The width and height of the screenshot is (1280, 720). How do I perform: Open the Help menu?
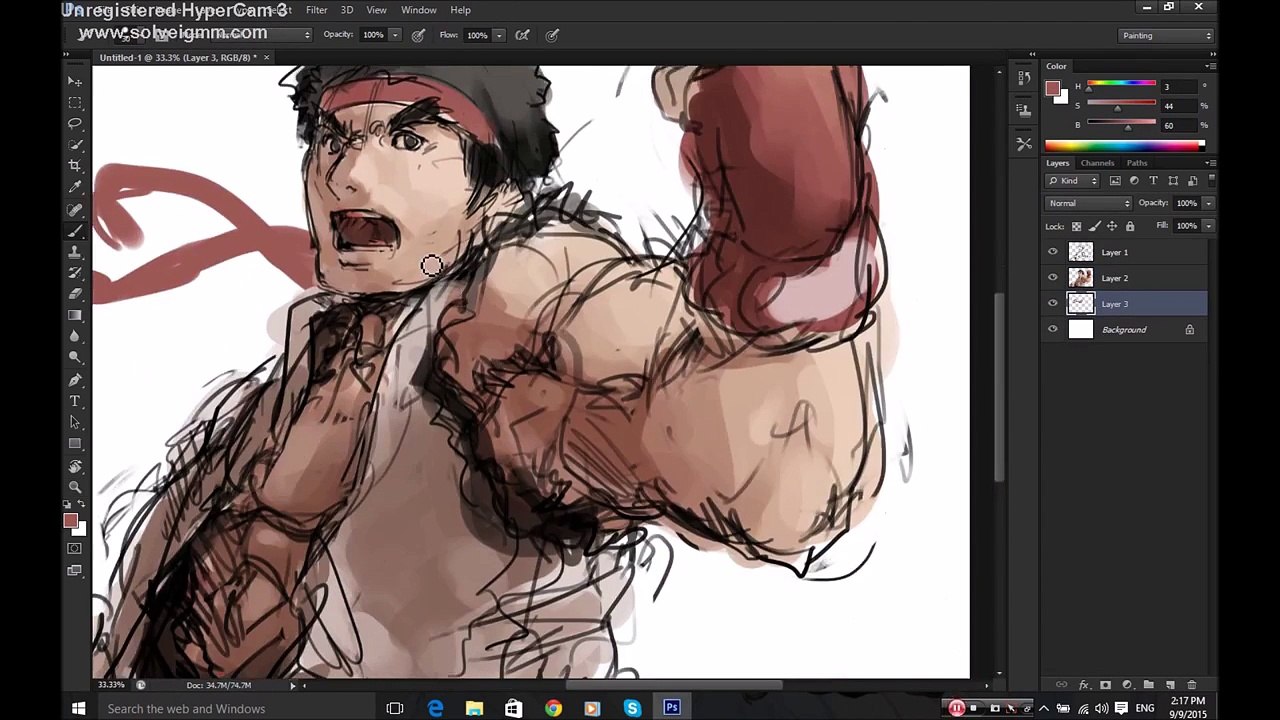coord(460,10)
